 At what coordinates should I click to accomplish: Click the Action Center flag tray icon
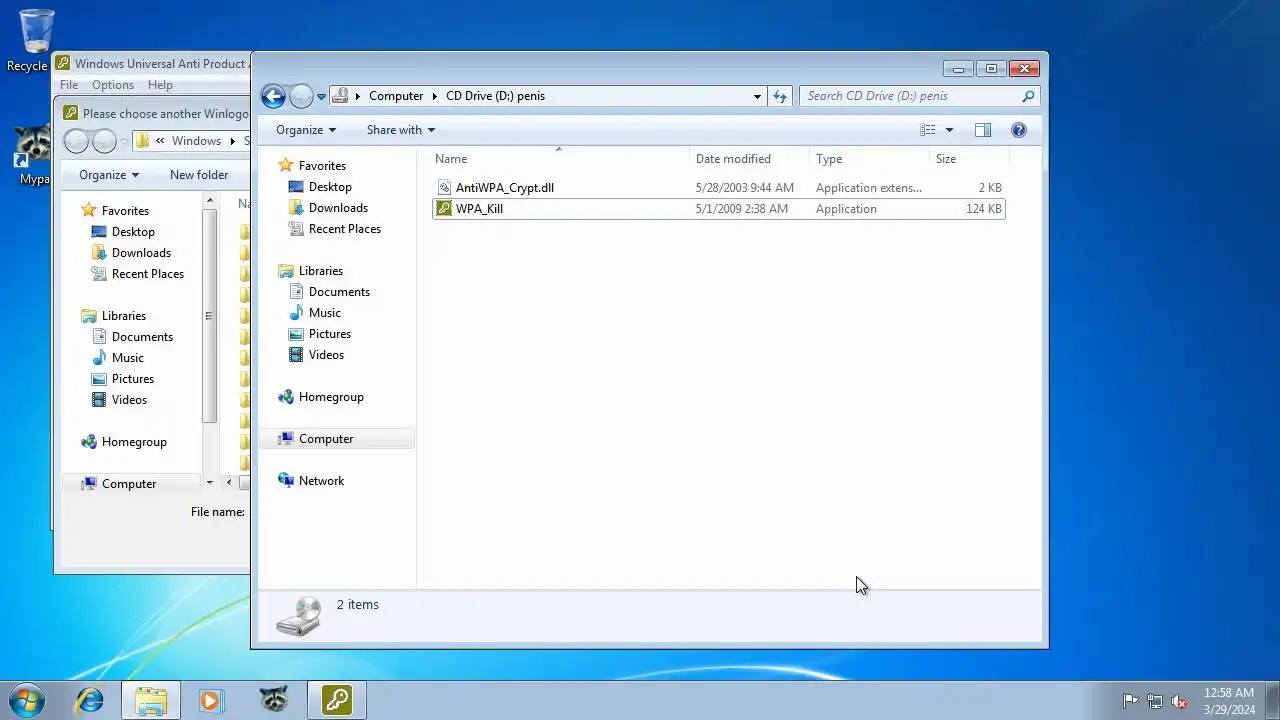coord(1130,701)
